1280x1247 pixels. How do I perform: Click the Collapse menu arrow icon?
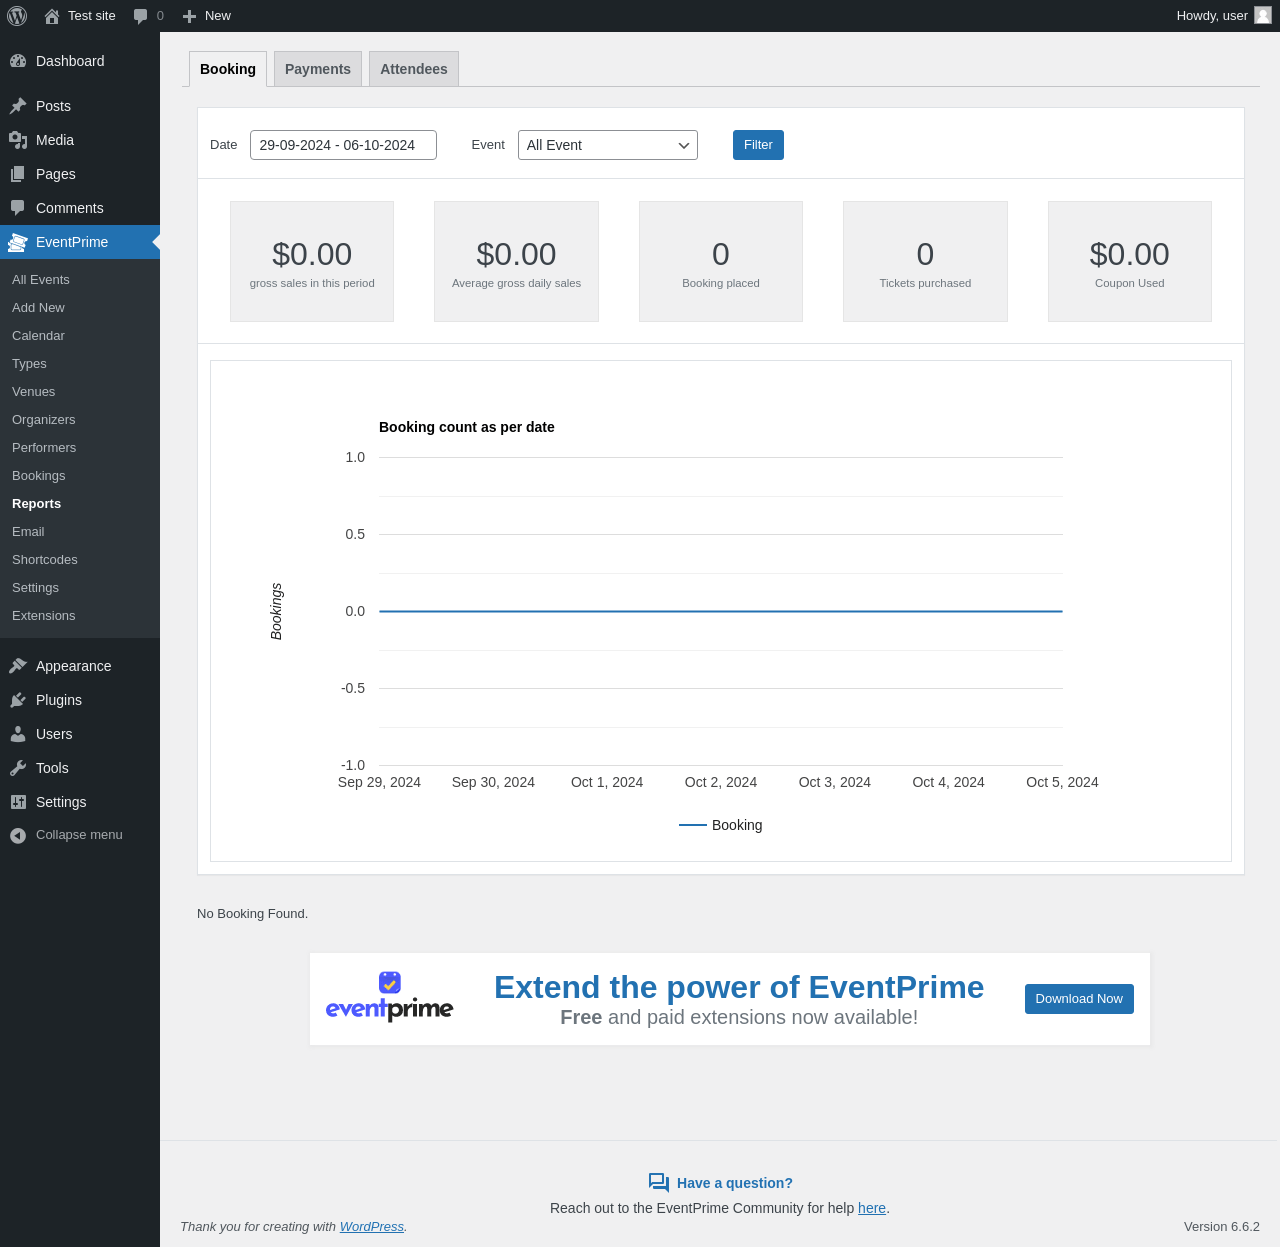[x=18, y=835]
